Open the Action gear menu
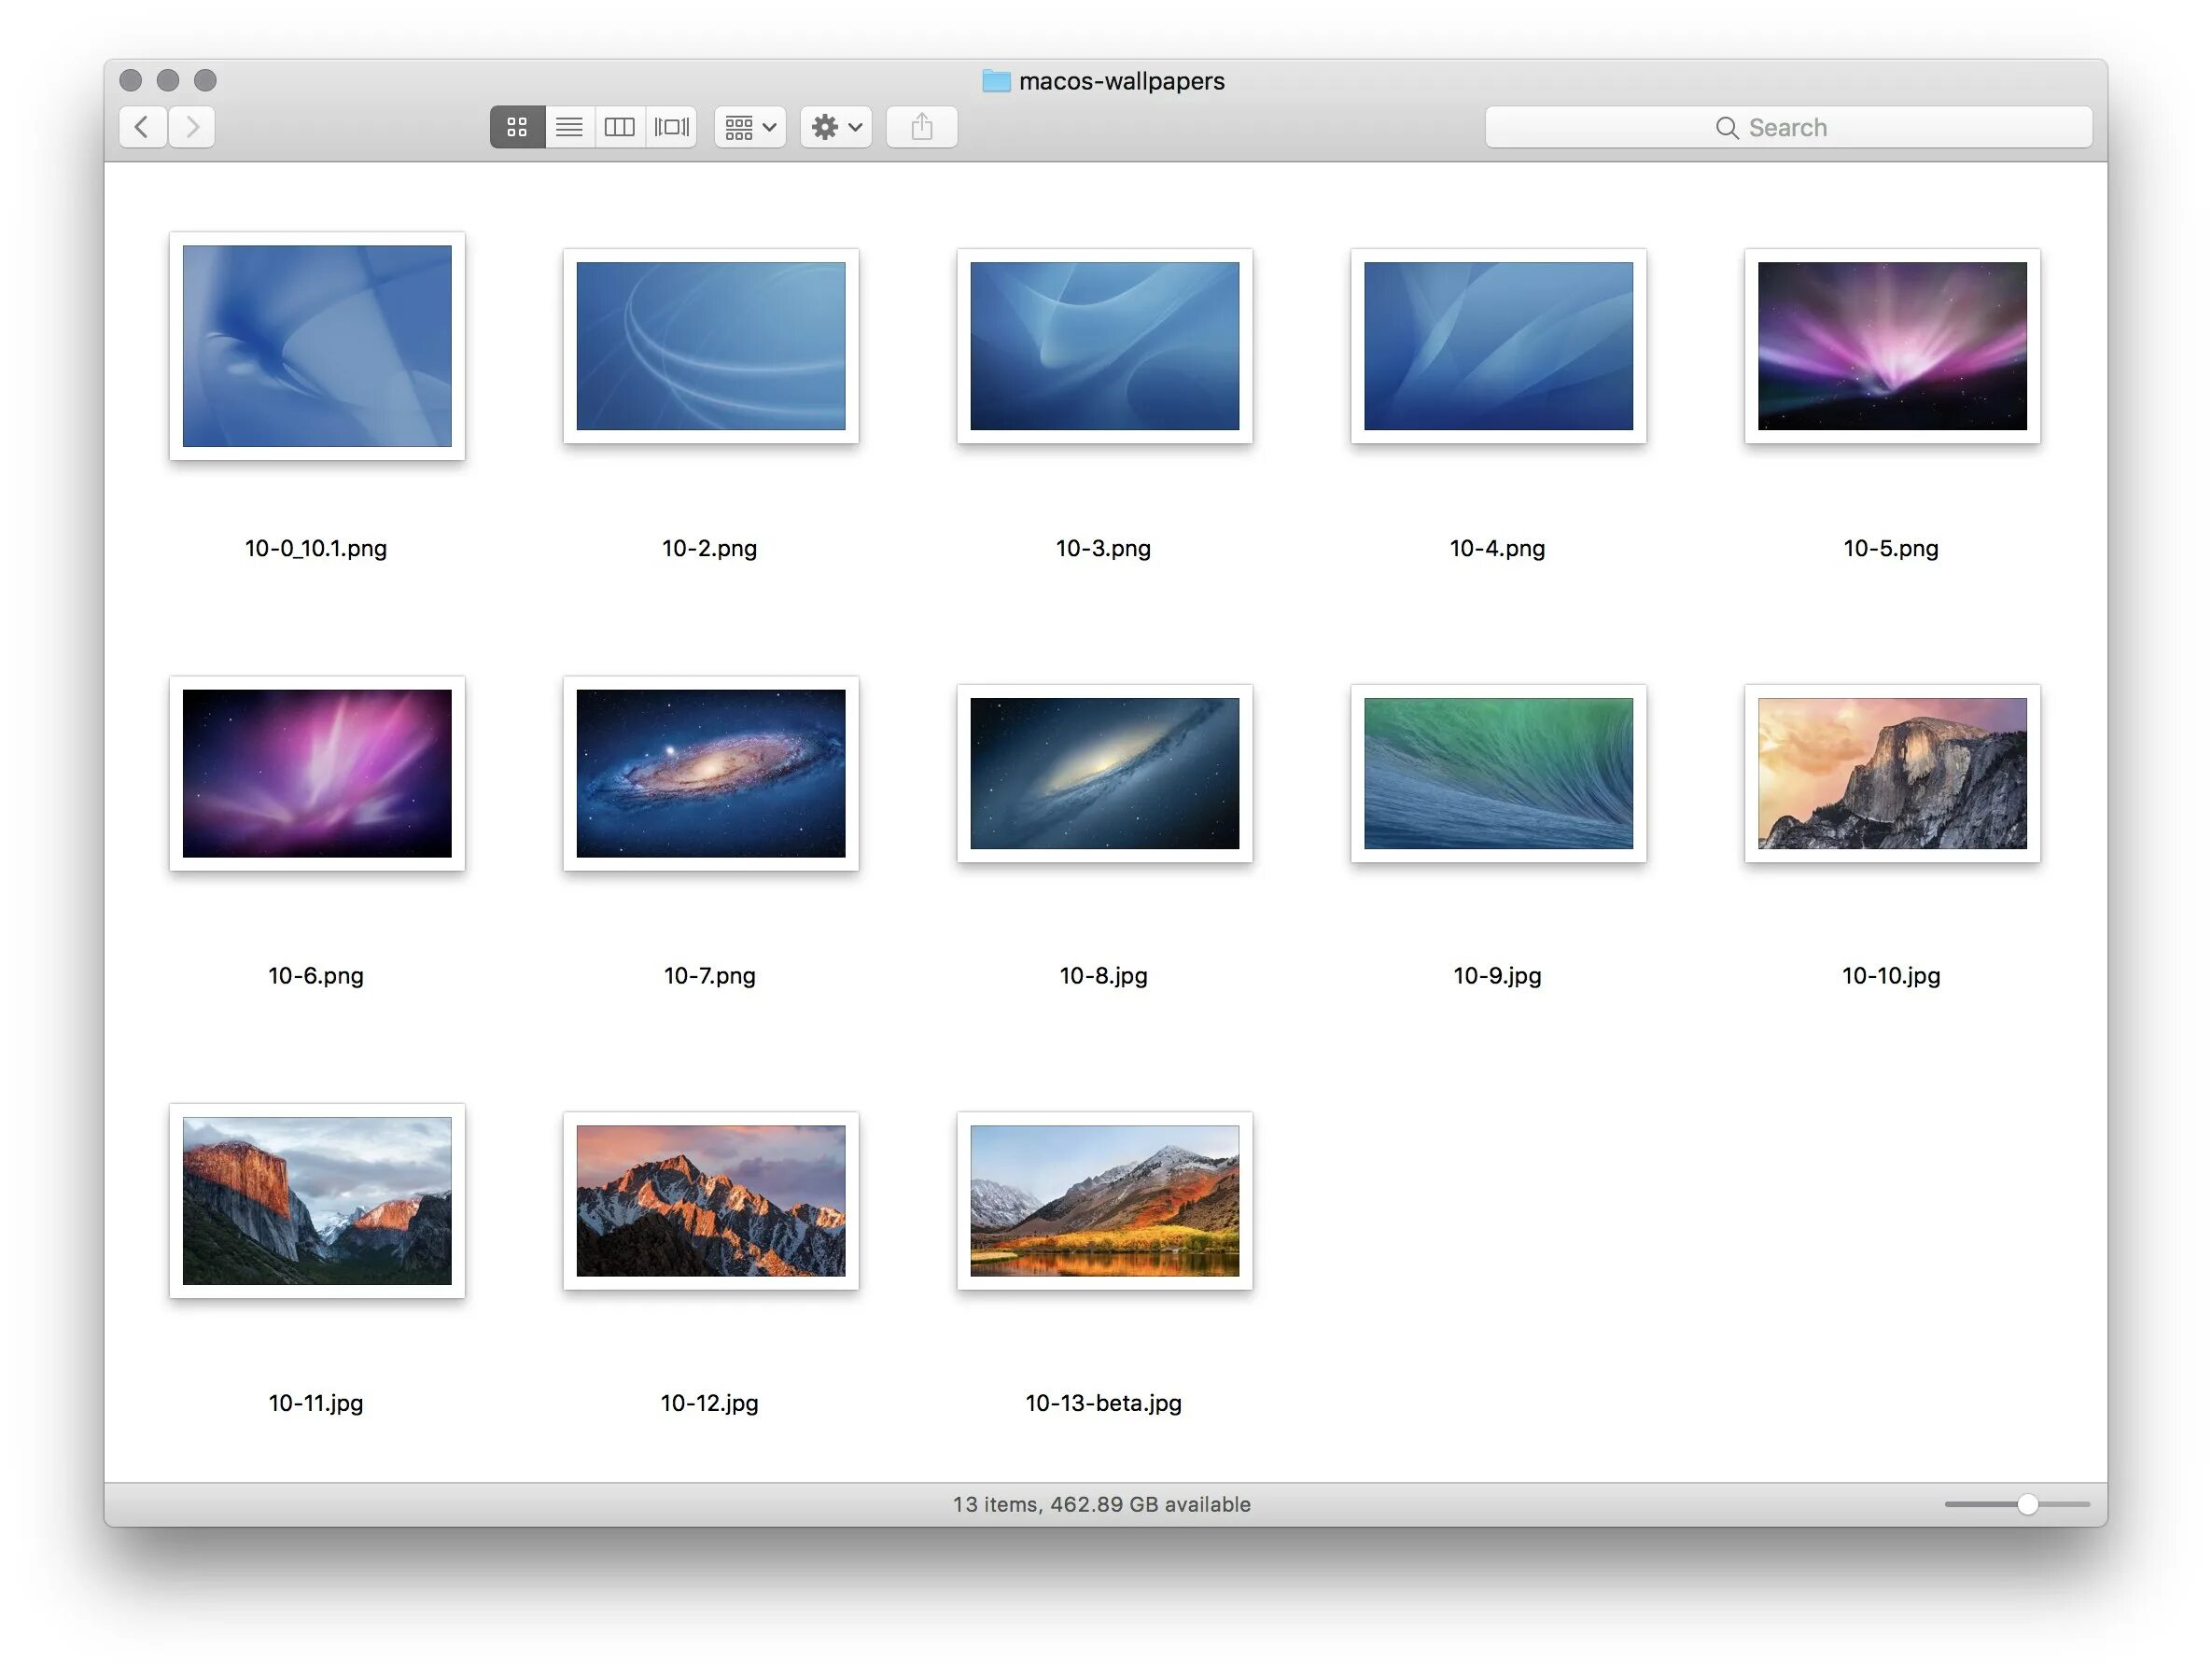 [x=836, y=127]
